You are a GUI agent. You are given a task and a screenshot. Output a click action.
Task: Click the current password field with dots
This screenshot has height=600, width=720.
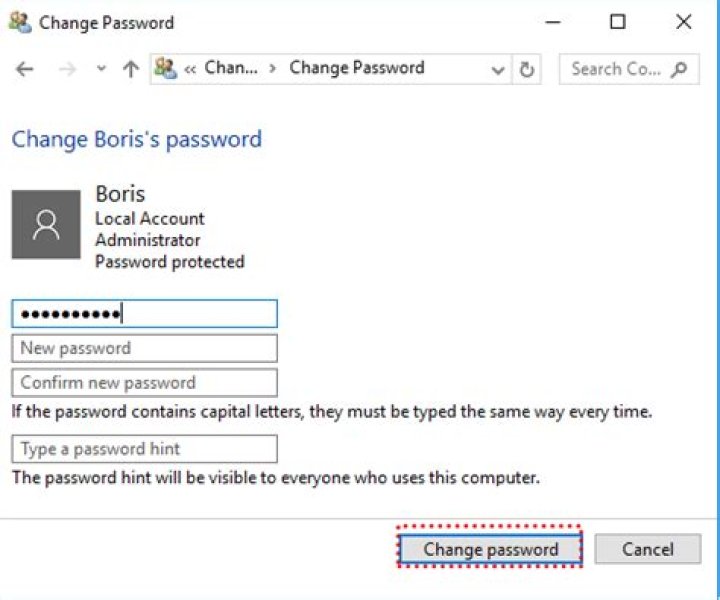point(144,314)
